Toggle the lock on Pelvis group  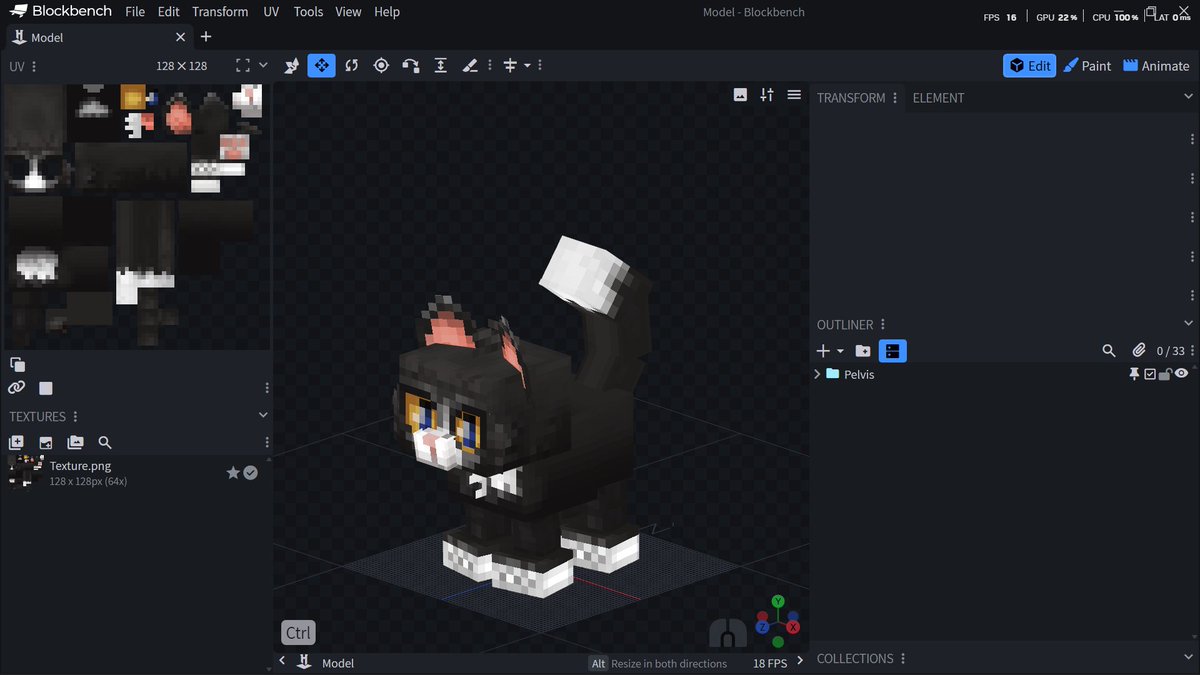[x=1166, y=374]
